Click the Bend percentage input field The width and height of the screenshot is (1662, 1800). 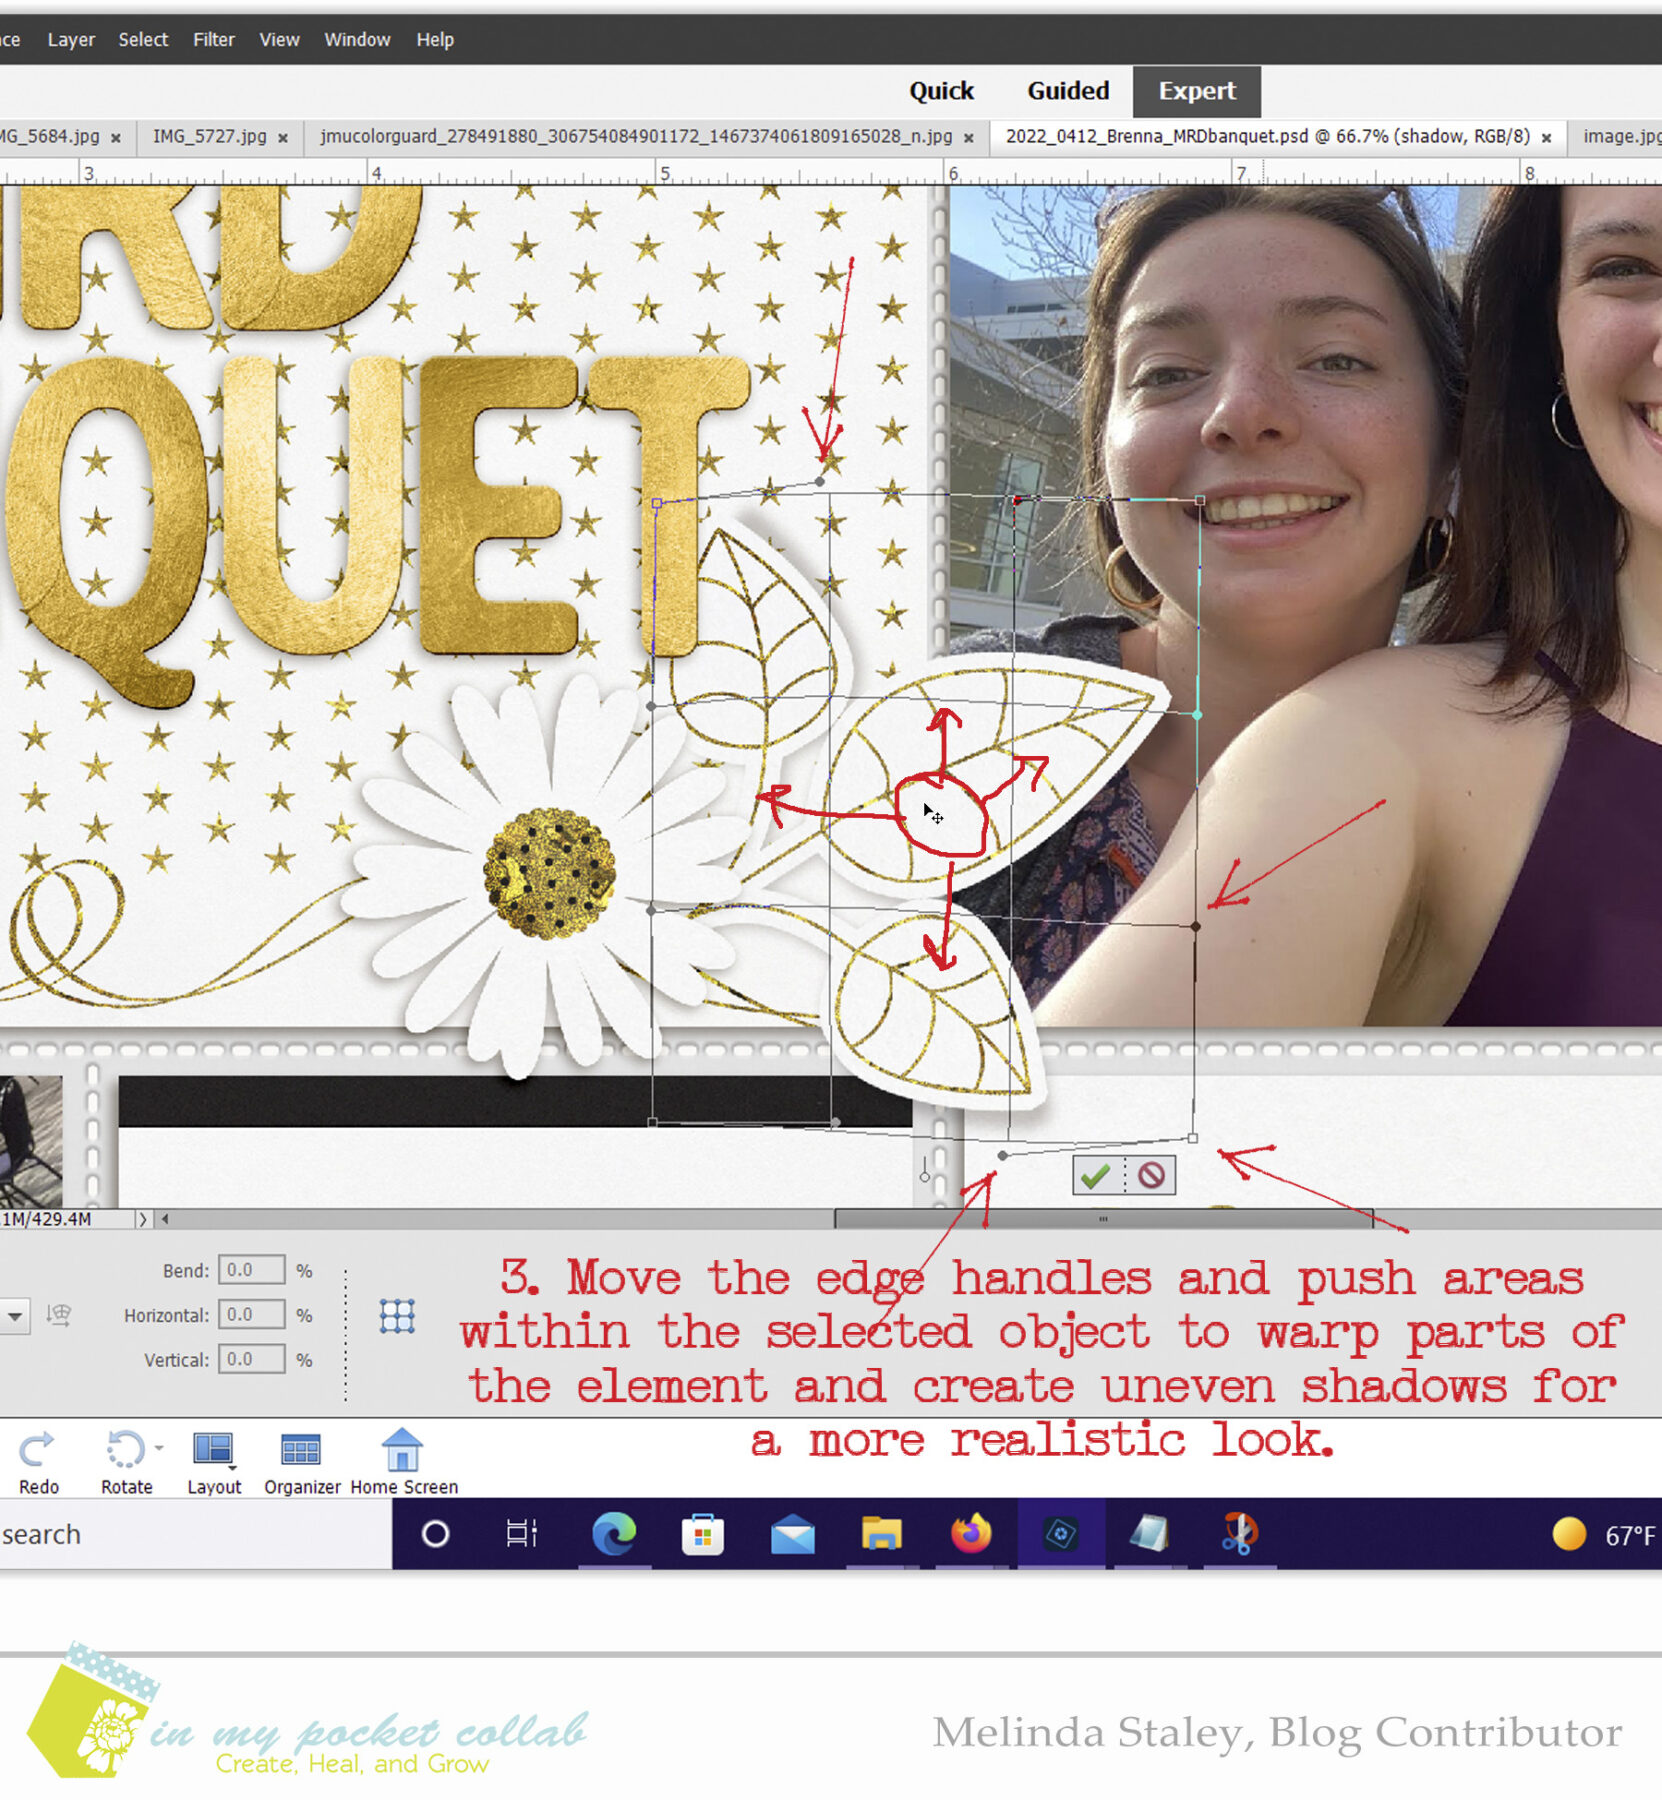(251, 1270)
